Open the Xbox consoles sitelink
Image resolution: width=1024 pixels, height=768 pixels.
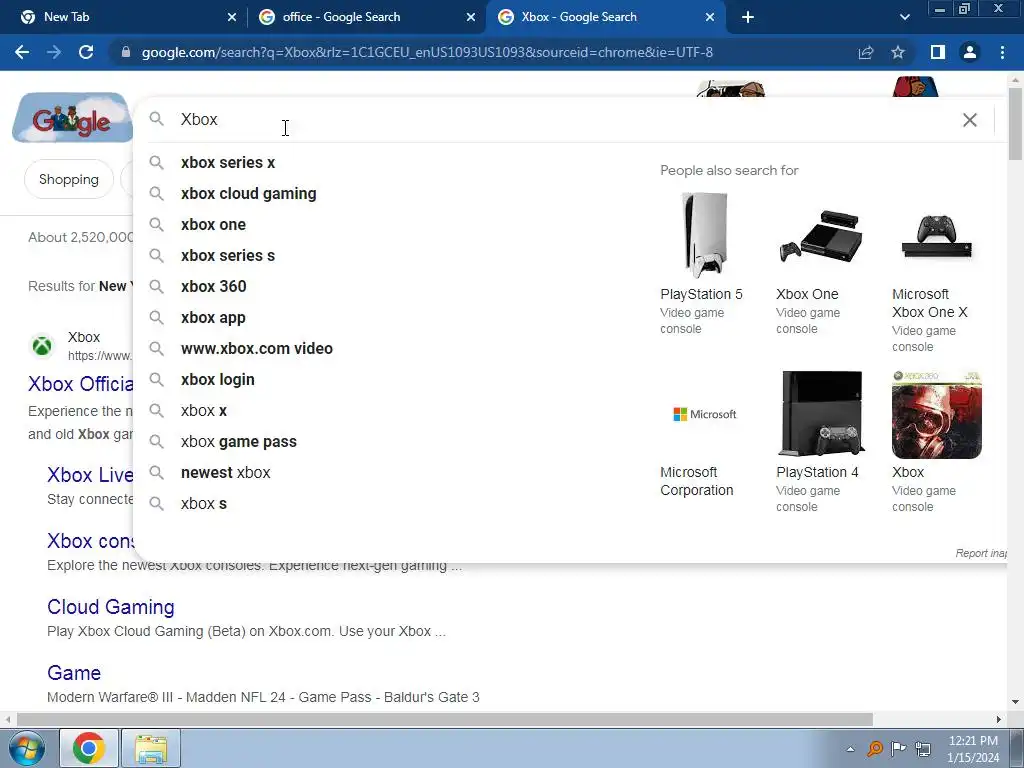pyautogui.click(x=90, y=541)
